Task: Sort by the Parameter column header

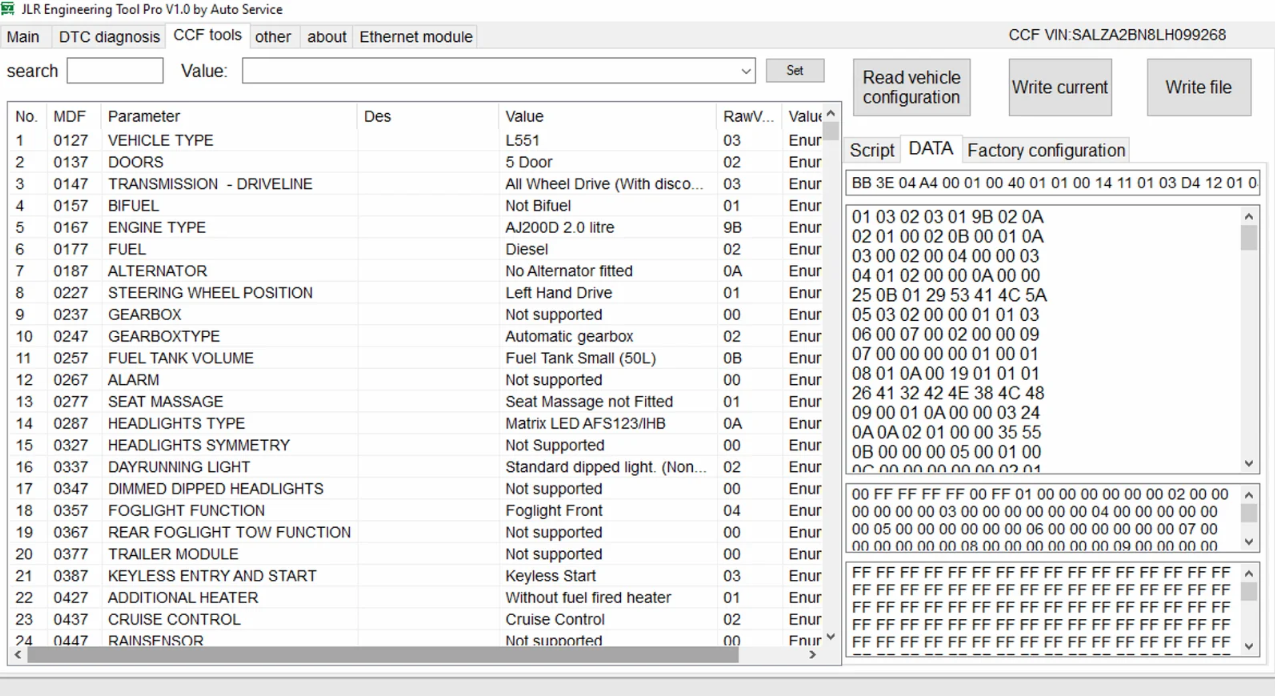Action: (229, 116)
